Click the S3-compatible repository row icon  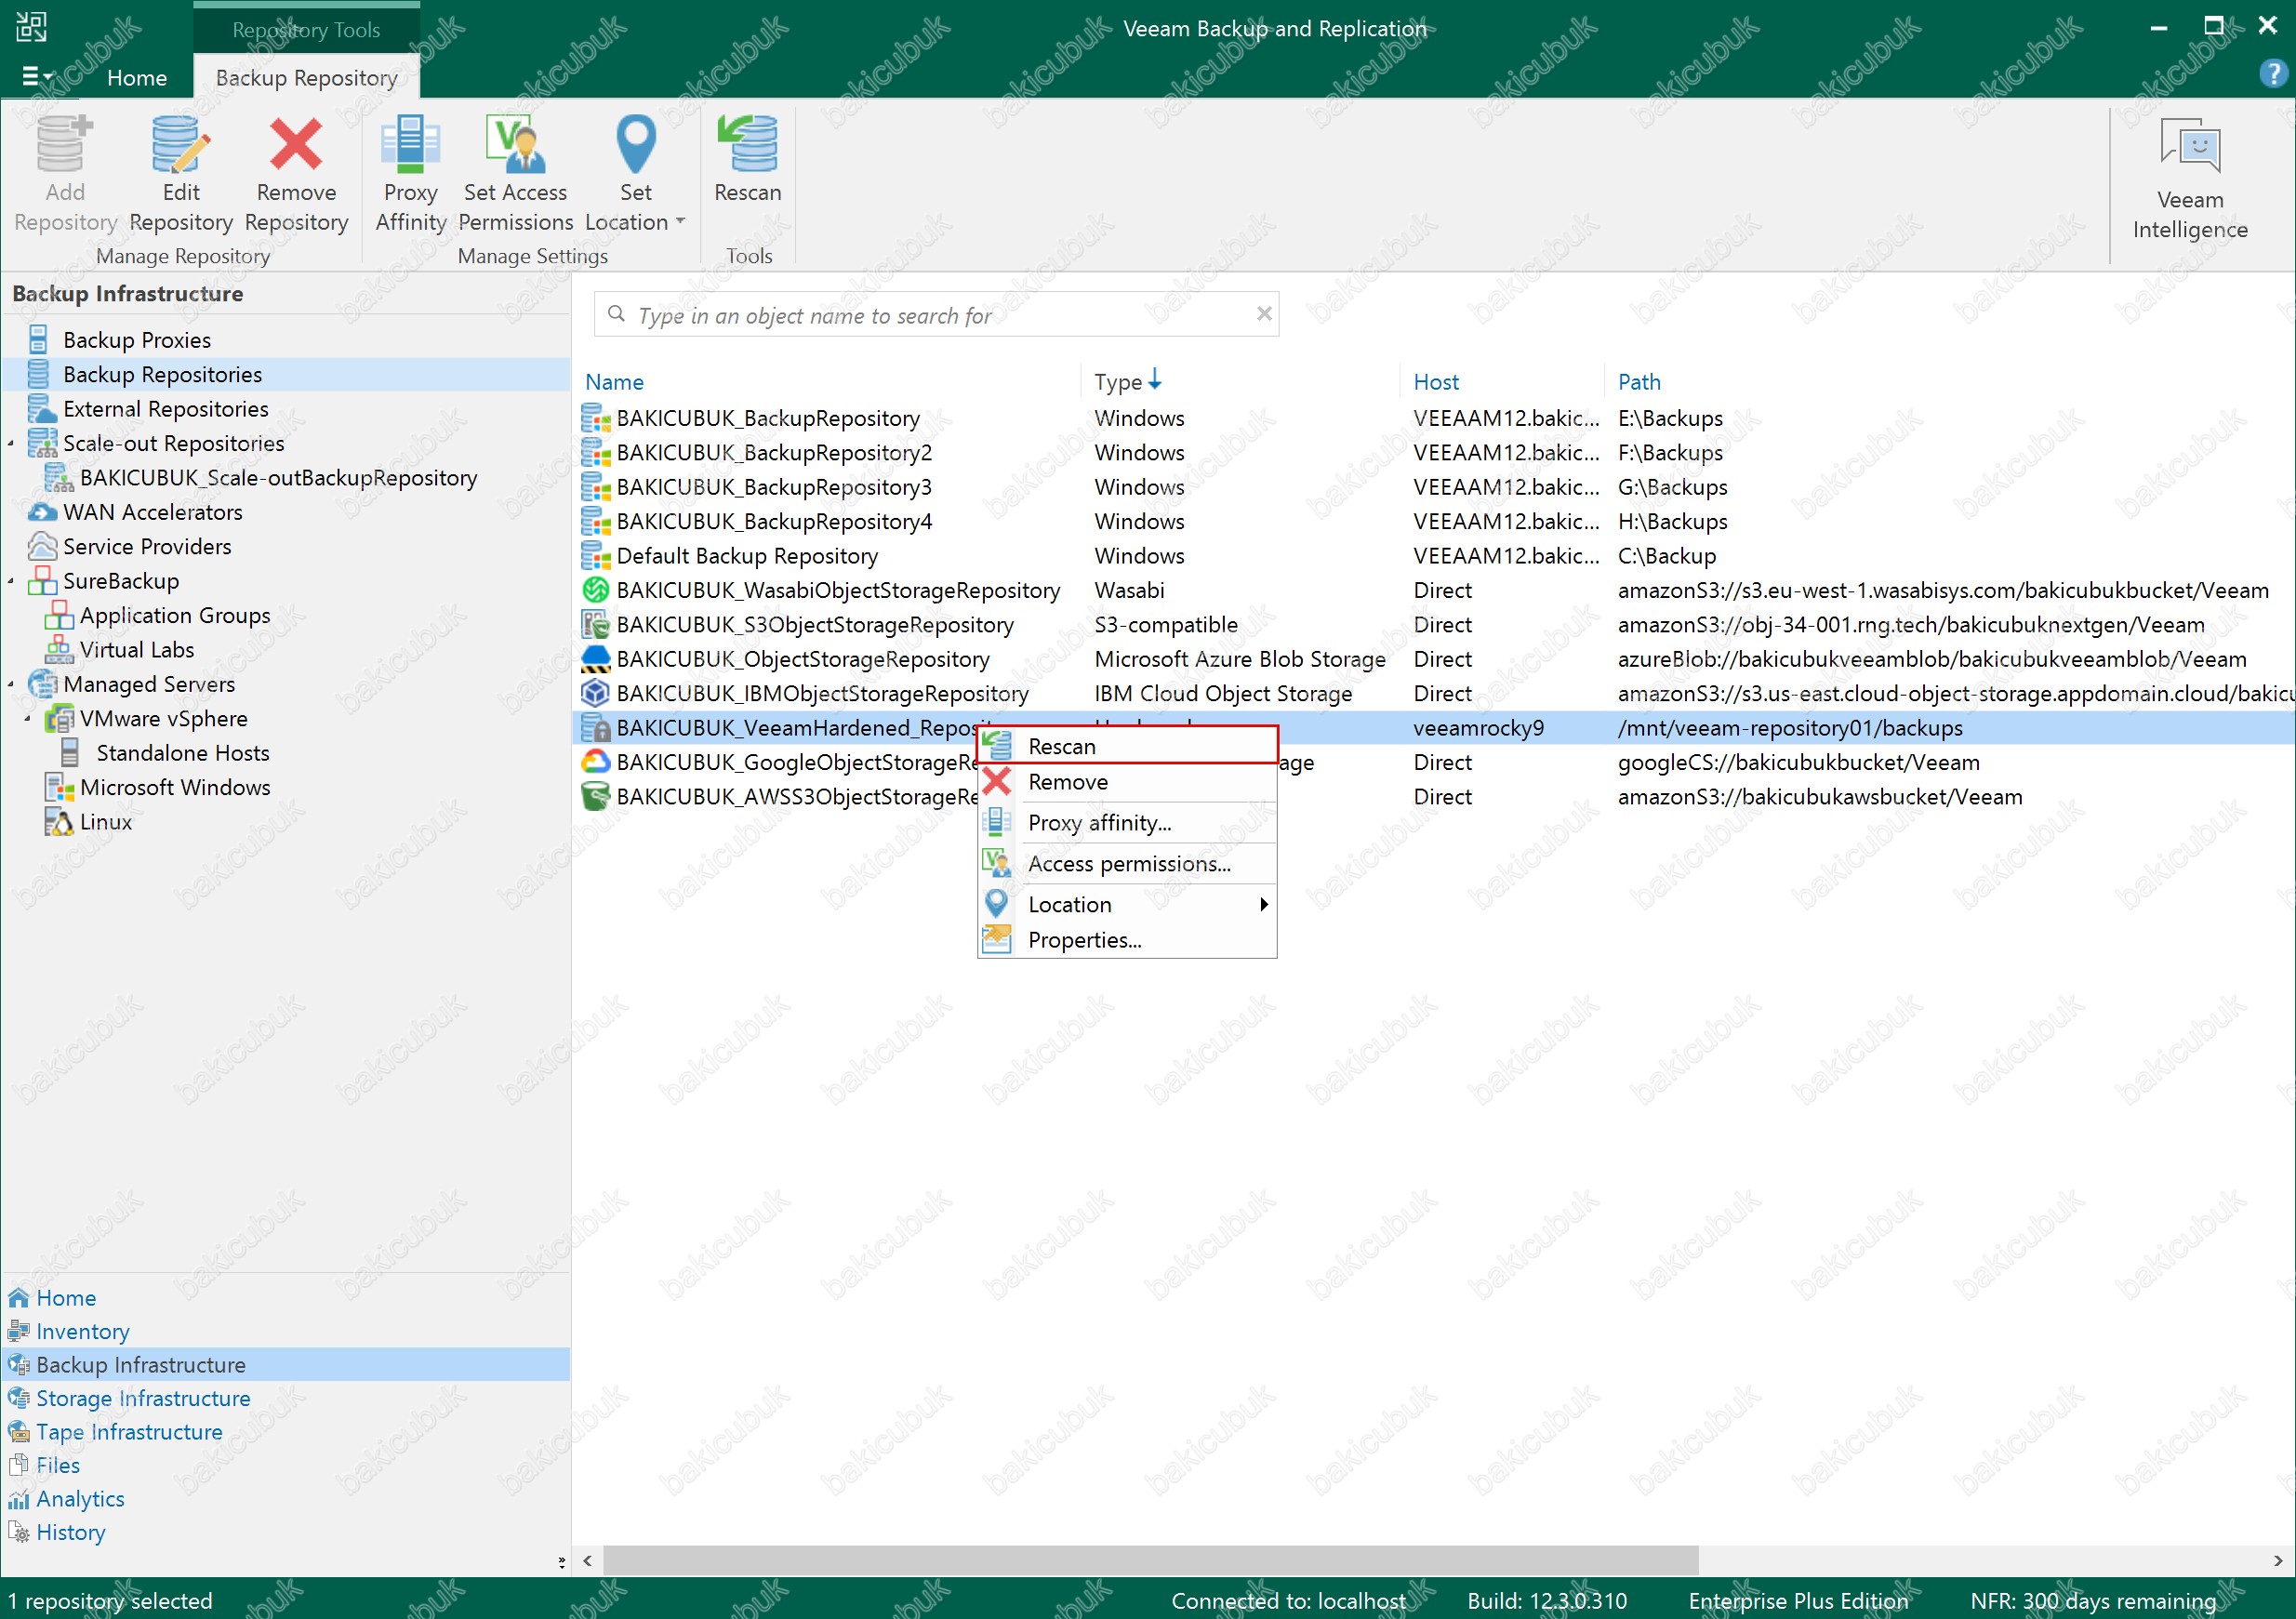coord(596,625)
